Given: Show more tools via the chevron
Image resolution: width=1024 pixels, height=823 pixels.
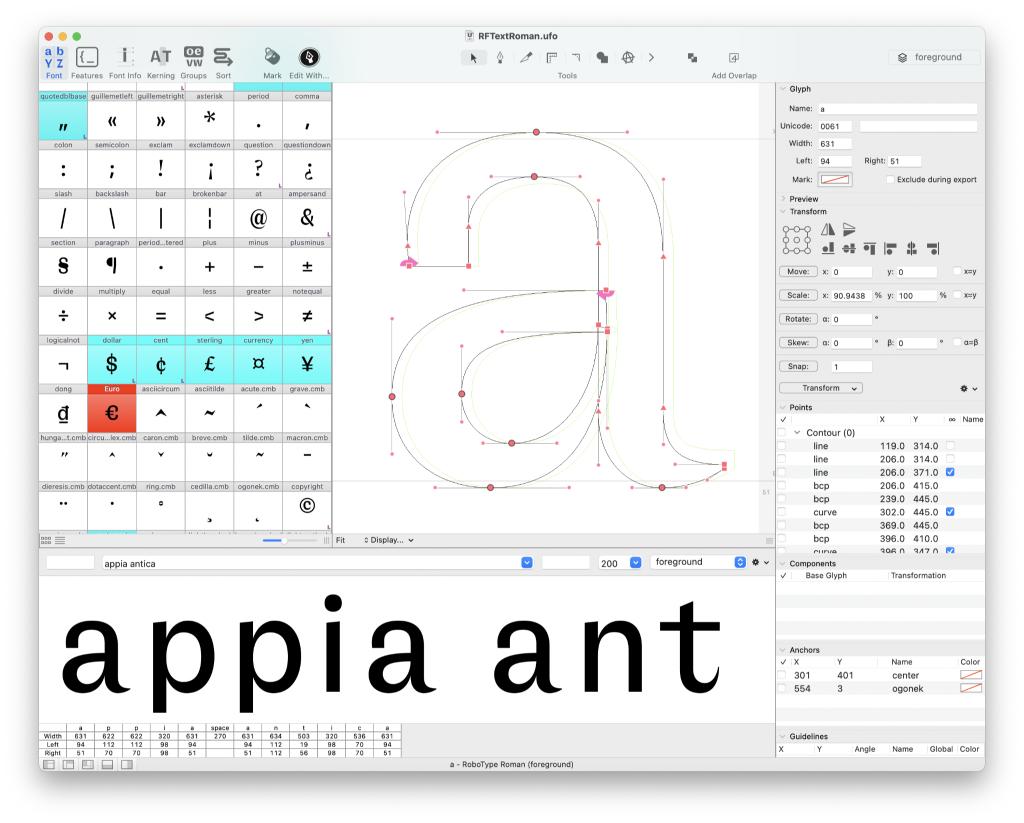Looking at the screenshot, I should pyautogui.click(x=651, y=57).
